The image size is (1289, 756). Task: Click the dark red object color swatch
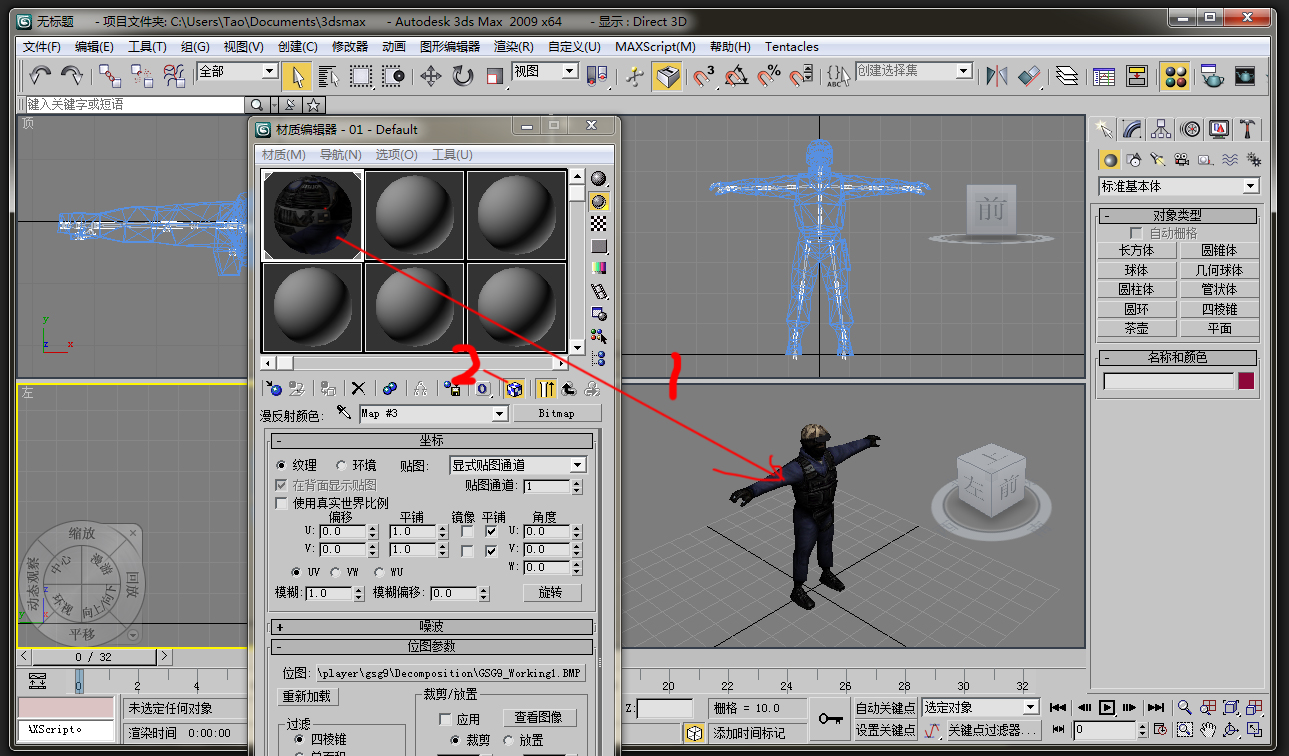click(x=1246, y=381)
